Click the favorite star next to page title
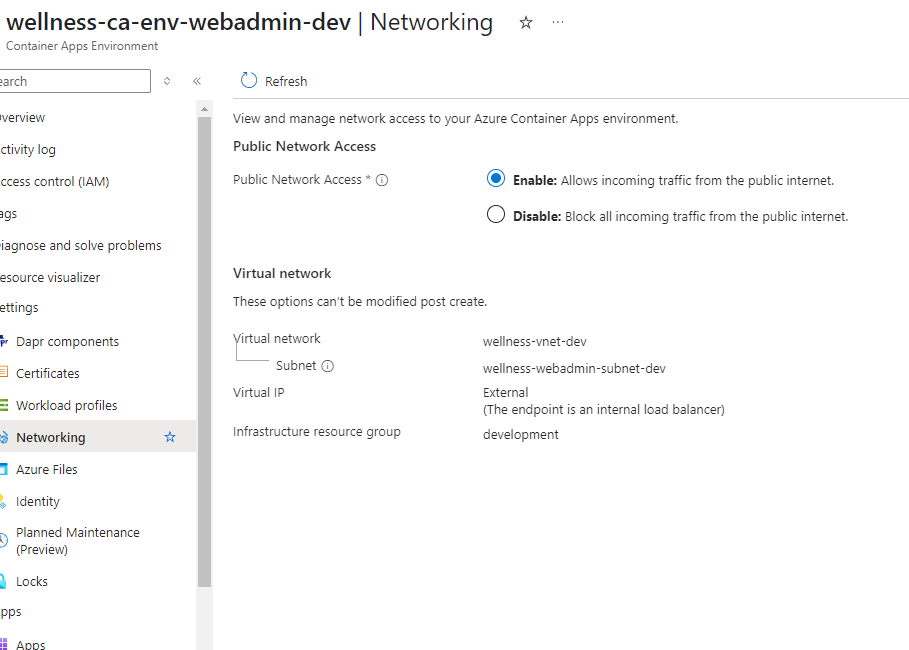Viewport: 909px width, 650px height. click(x=526, y=23)
